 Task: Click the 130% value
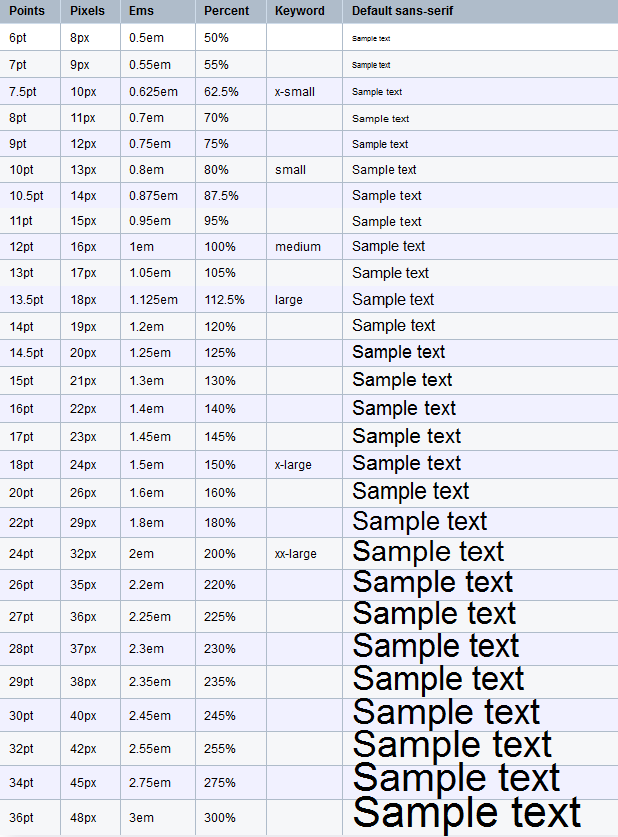click(220, 381)
